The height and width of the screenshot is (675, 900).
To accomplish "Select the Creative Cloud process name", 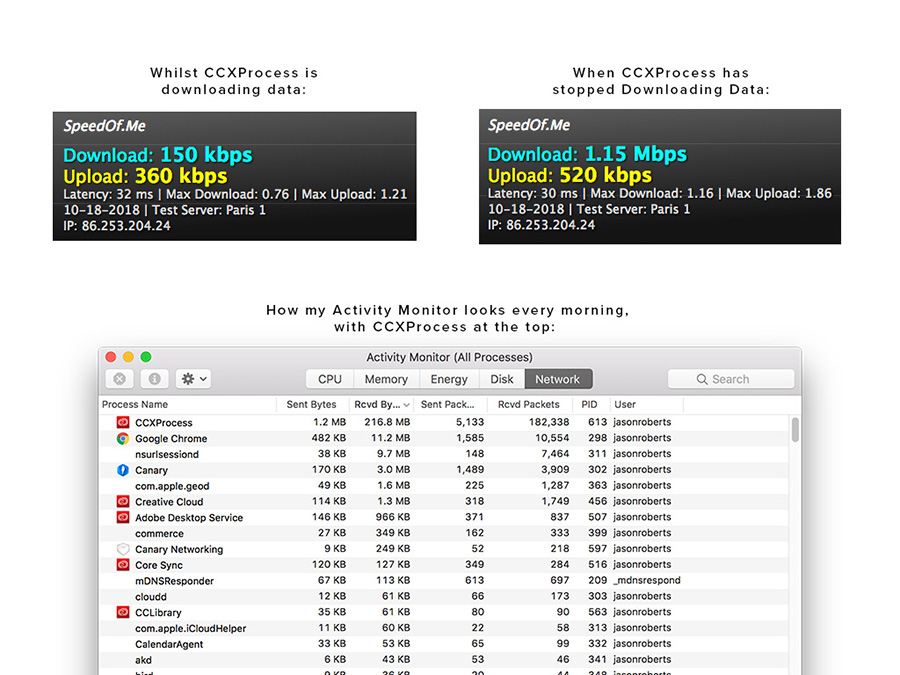I will click(169, 502).
